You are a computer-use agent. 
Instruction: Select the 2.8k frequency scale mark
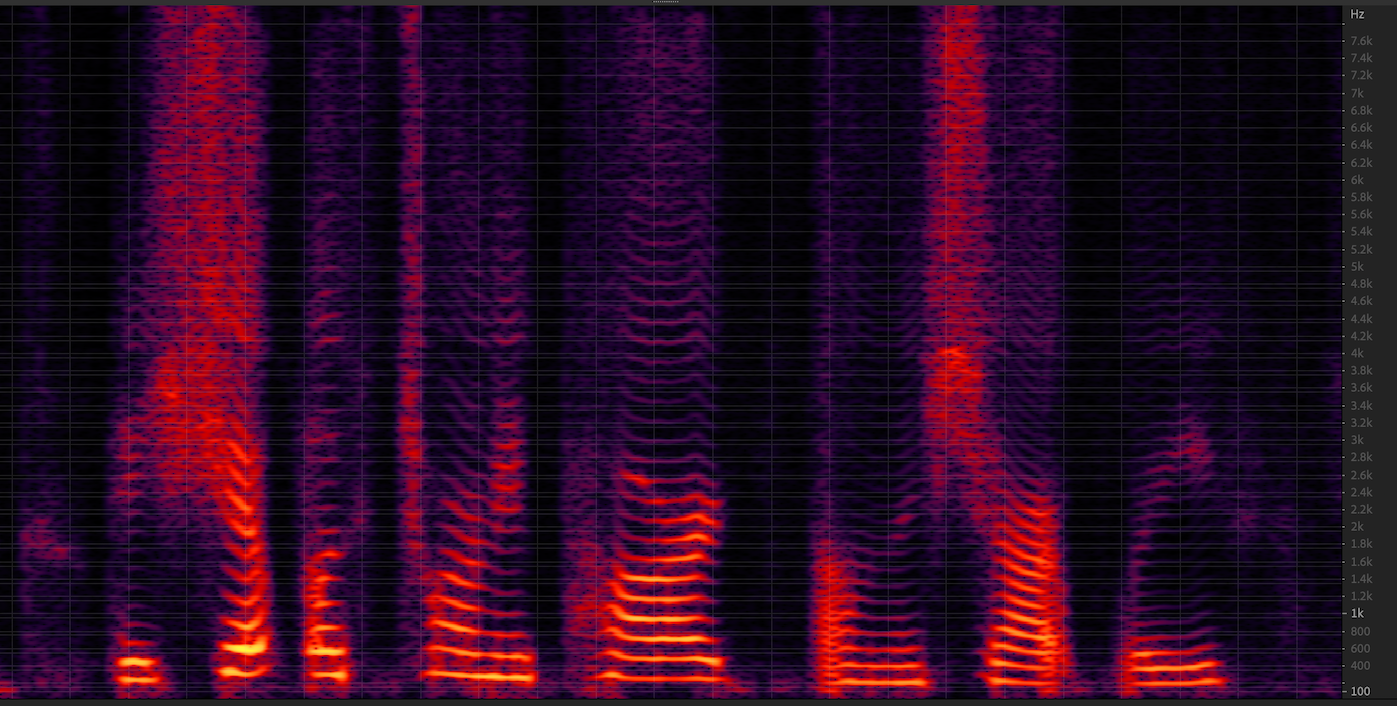pyautogui.click(x=1360, y=457)
